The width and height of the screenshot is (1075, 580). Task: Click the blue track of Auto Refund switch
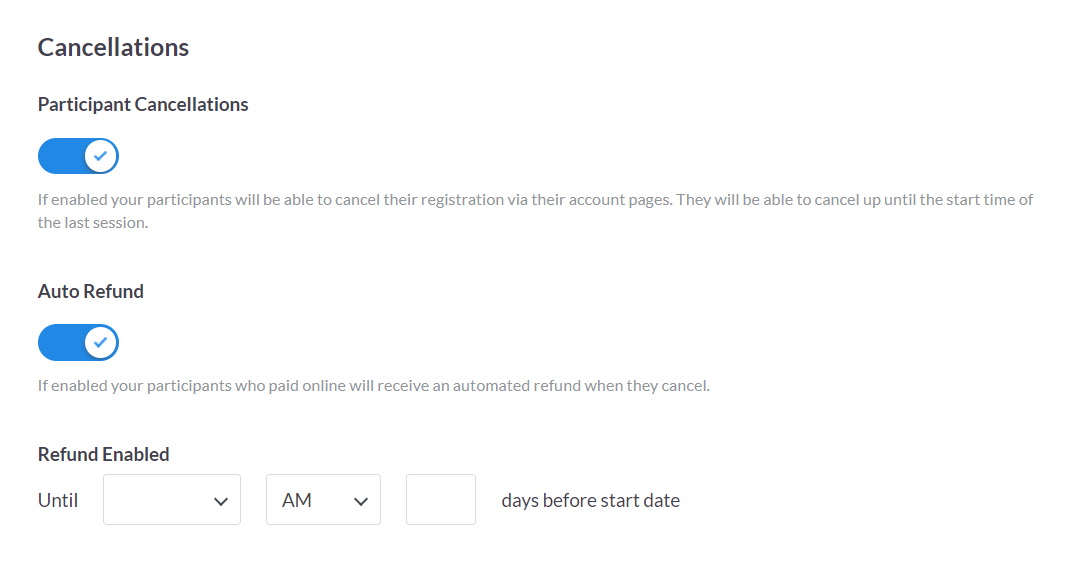coord(60,343)
